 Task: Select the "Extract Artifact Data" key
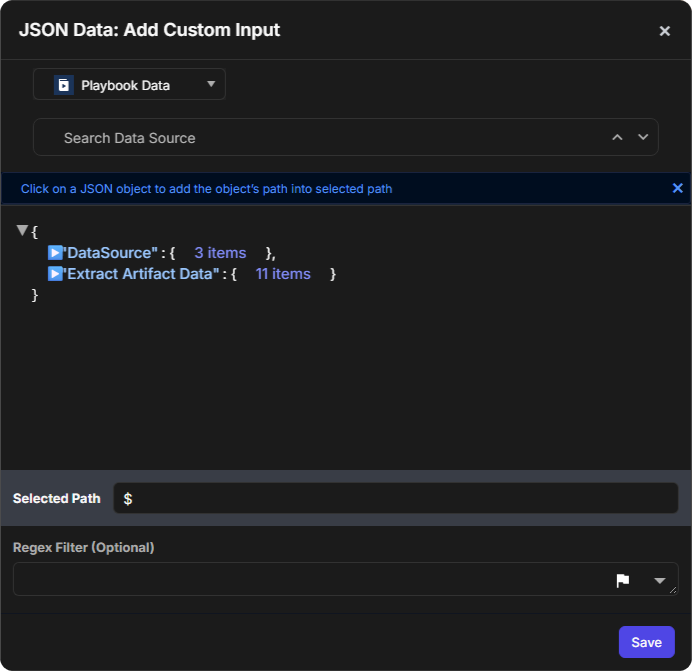pyautogui.click(x=141, y=274)
